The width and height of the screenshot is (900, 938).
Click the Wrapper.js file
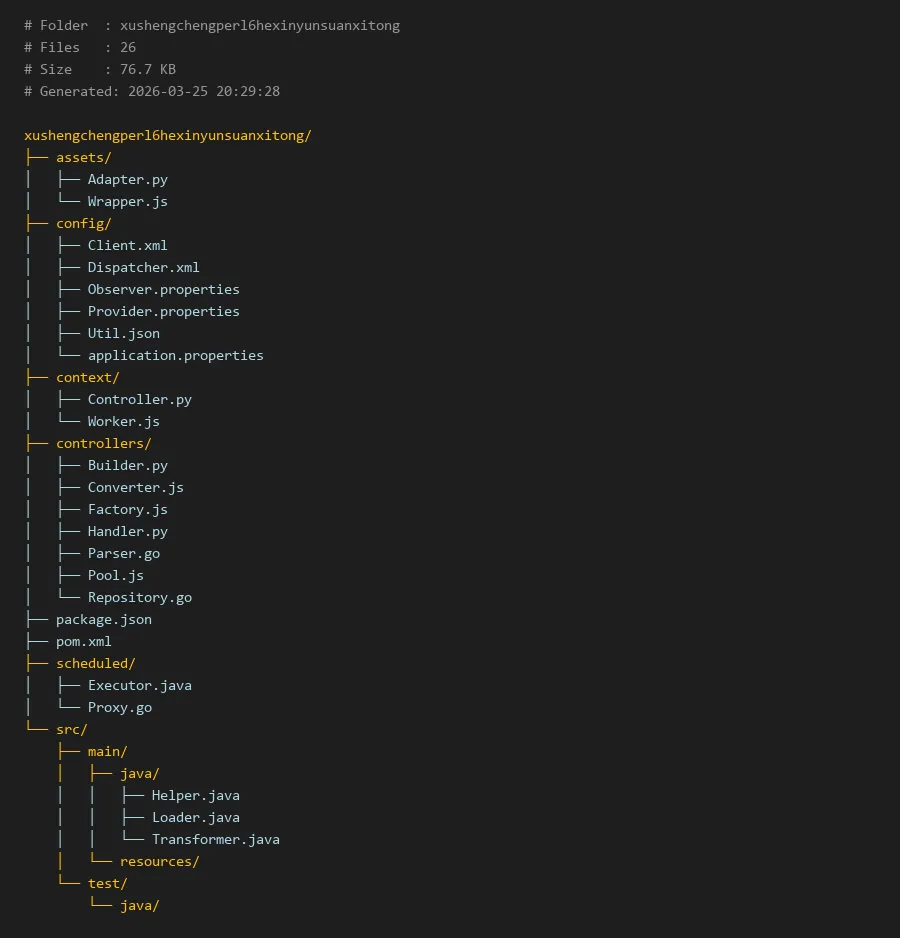tap(127, 202)
